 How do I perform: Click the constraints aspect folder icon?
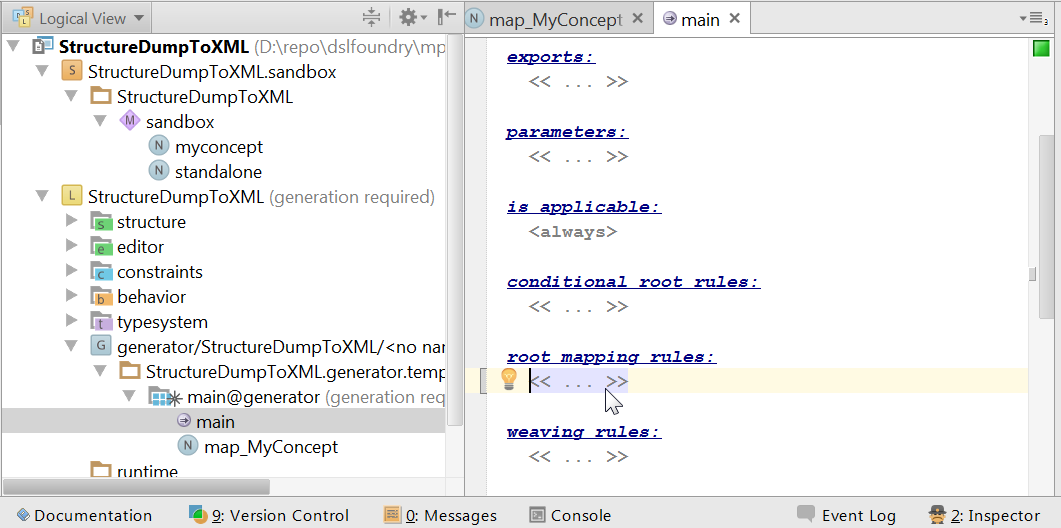point(101,271)
